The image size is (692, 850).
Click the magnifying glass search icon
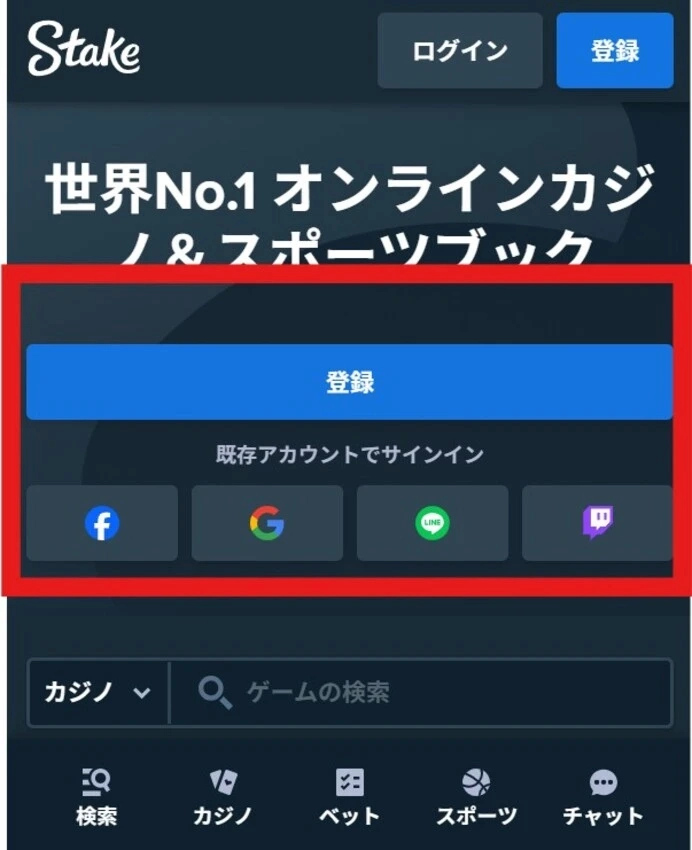coord(215,692)
